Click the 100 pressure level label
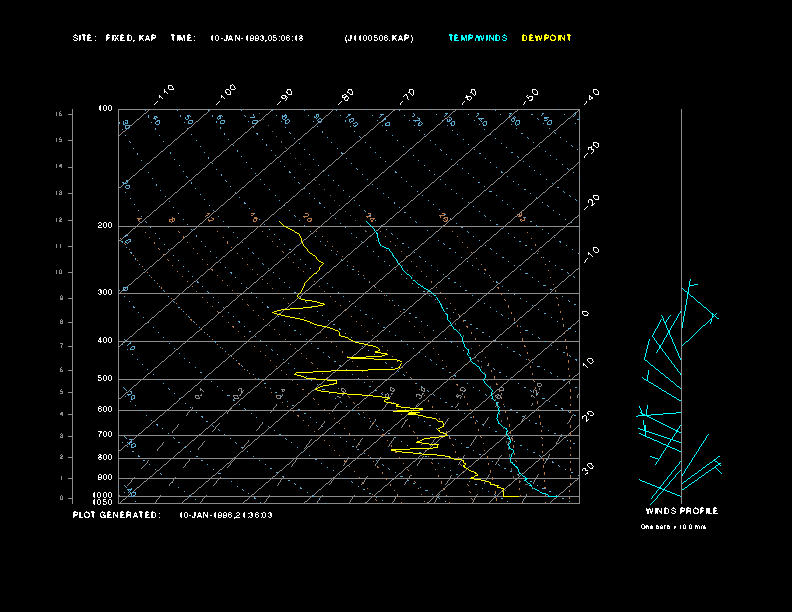Viewport: 792px width, 612px height. click(x=105, y=109)
